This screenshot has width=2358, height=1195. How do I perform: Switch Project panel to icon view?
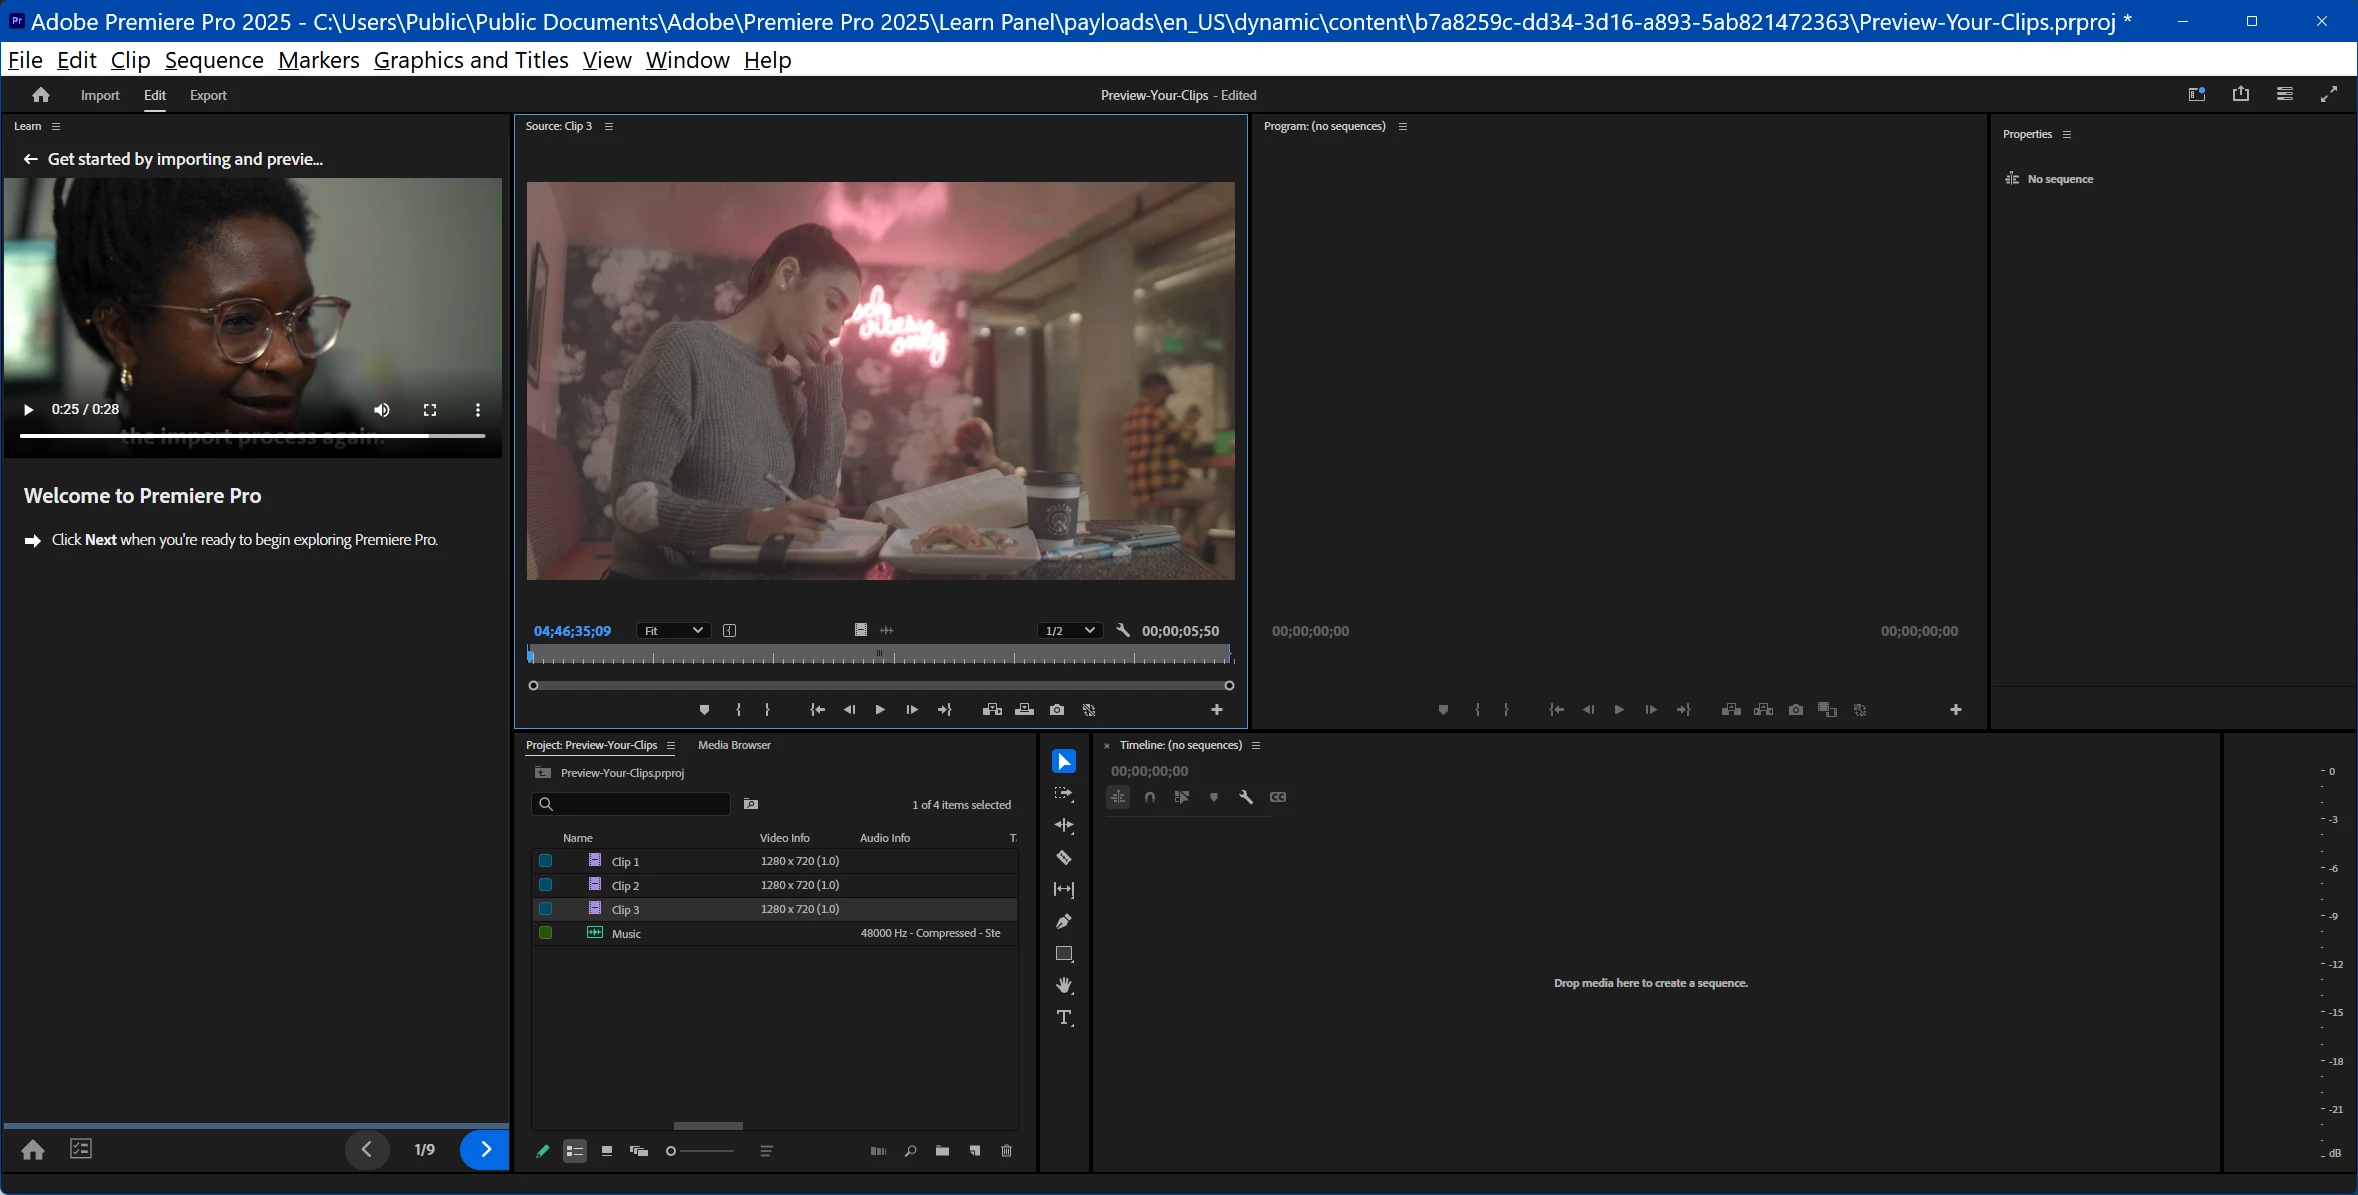point(607,1151)
